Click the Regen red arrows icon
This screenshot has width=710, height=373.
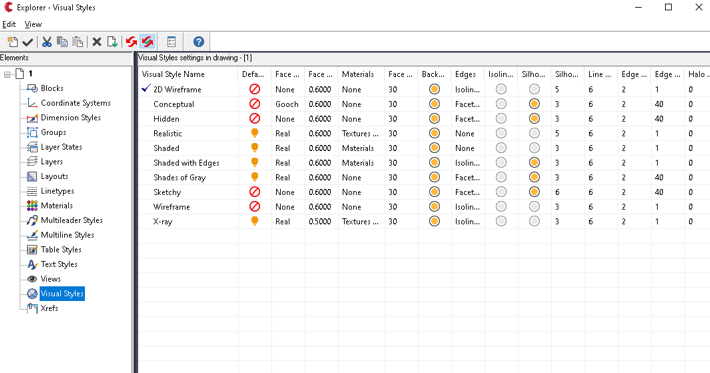click(131, 42)
